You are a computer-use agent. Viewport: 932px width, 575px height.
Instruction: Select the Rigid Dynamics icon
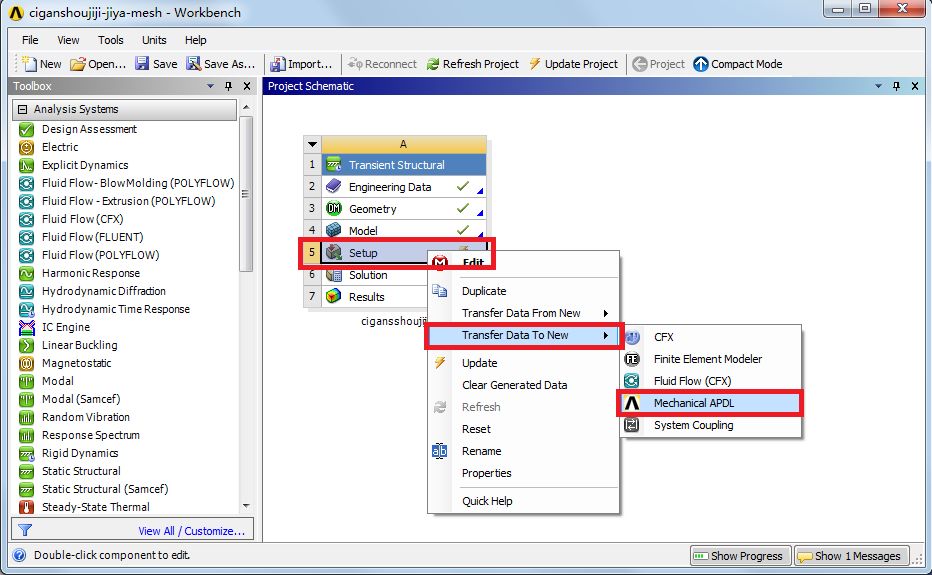click(26, 453)
